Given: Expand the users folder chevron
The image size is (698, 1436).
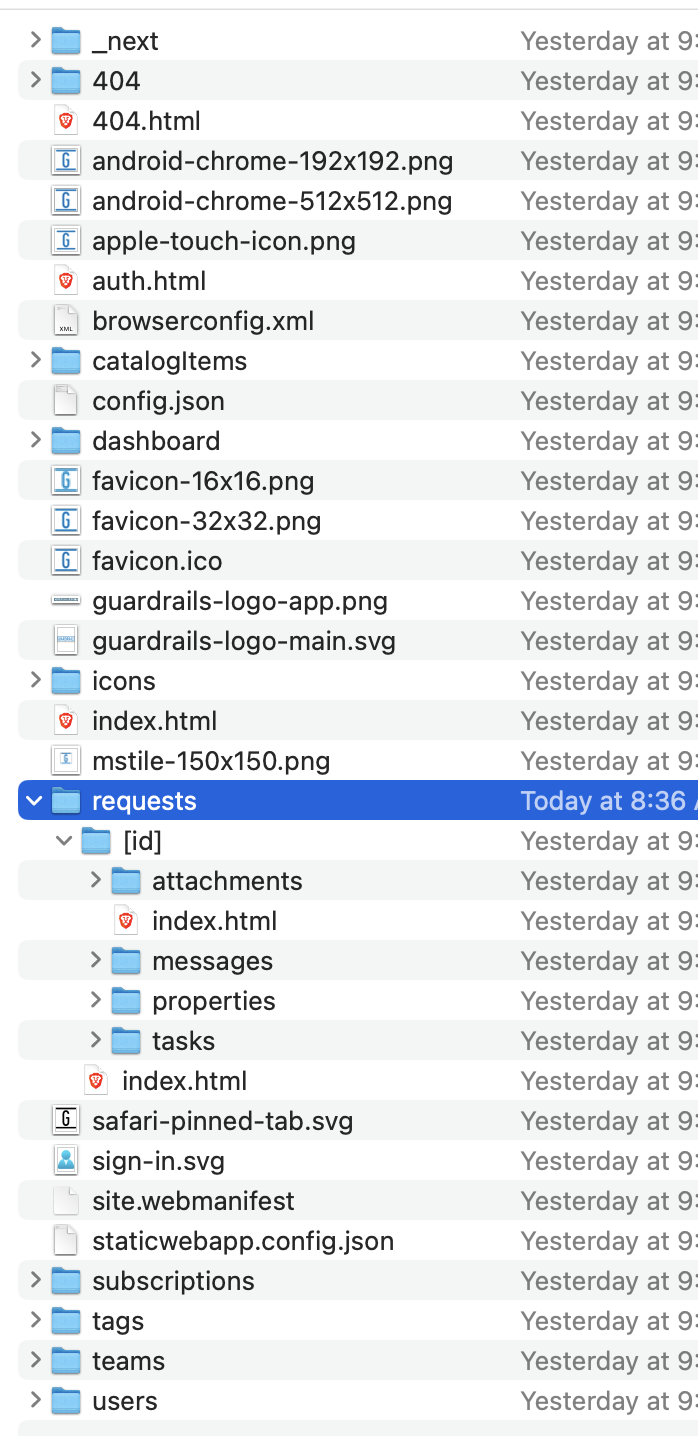Looking at the screenshot, I should pyautogui.click(x=35, y=1400).
